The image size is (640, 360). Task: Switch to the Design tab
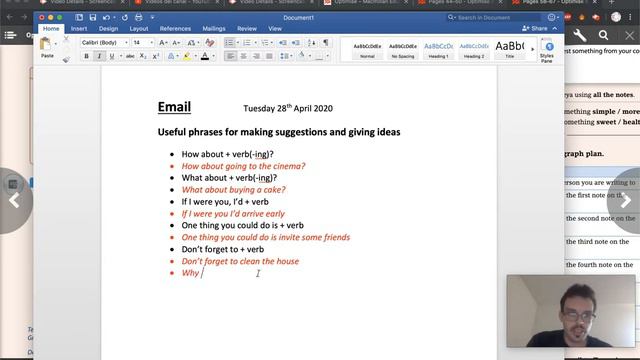click(x=108, y=29)
